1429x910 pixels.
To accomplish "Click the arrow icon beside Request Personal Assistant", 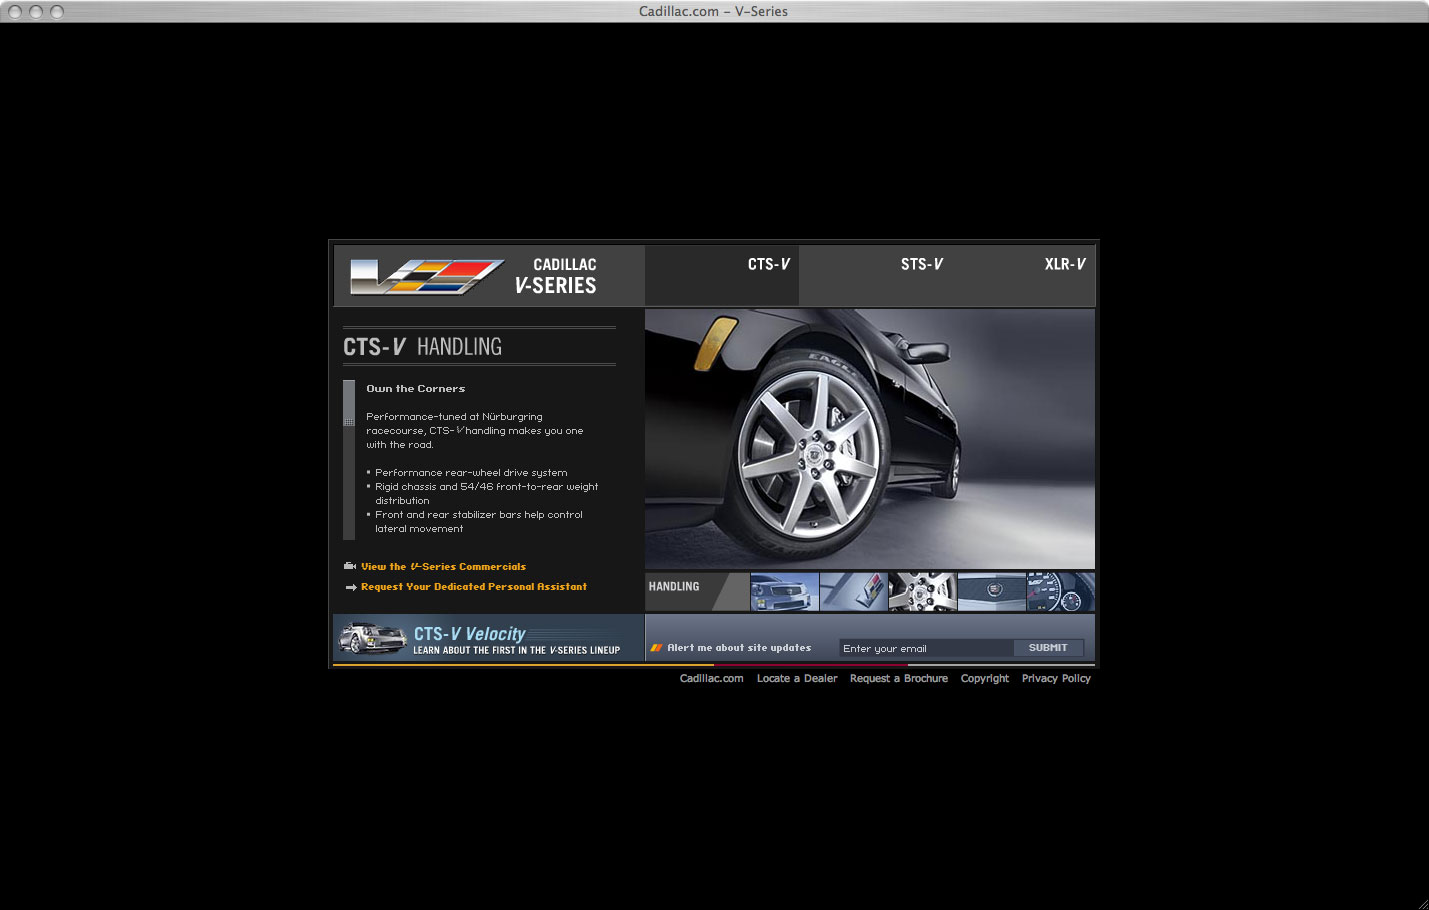I will pos(351,587).
